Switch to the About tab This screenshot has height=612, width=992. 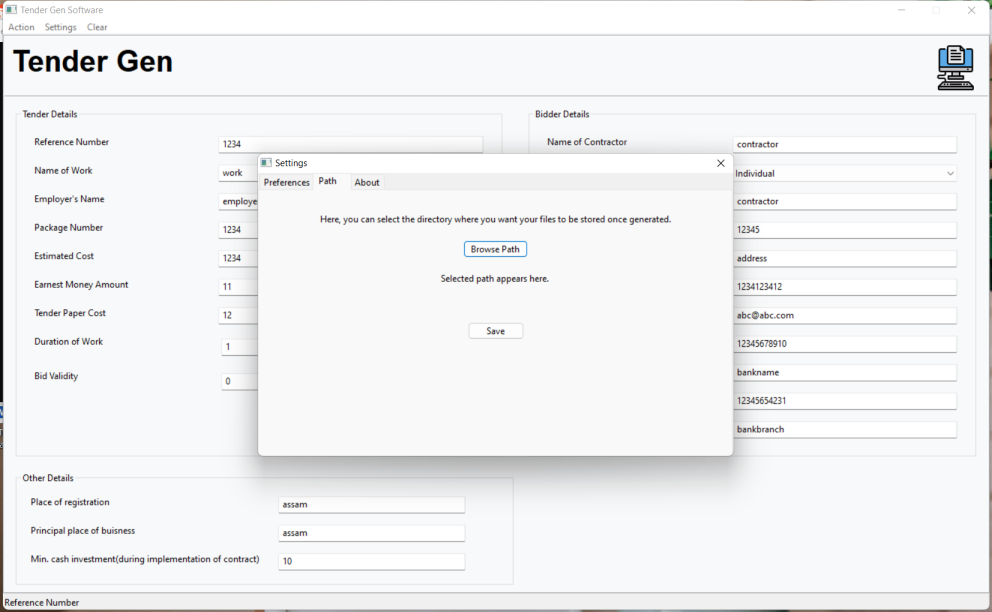[x=367, y=182]
